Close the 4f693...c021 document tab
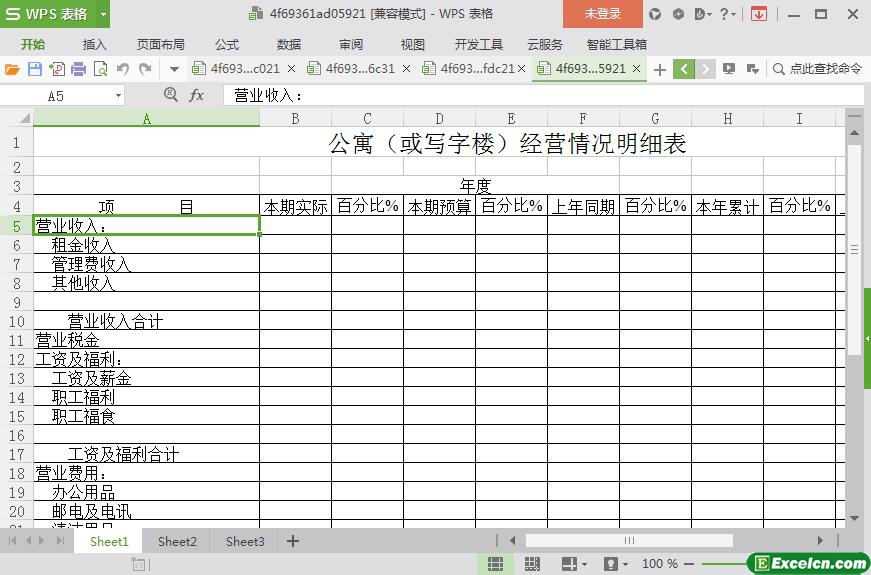 pyautogui.click(x=292, y=69)
